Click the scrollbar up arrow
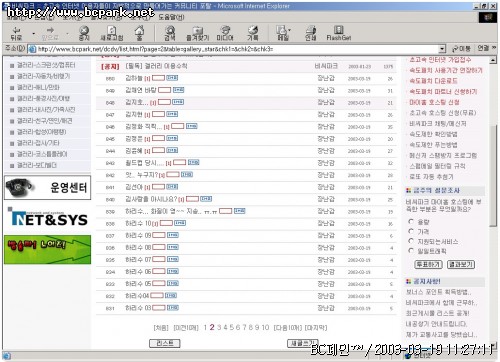Image resolution: width=500 pixels, height=362 pixels. 493,60
